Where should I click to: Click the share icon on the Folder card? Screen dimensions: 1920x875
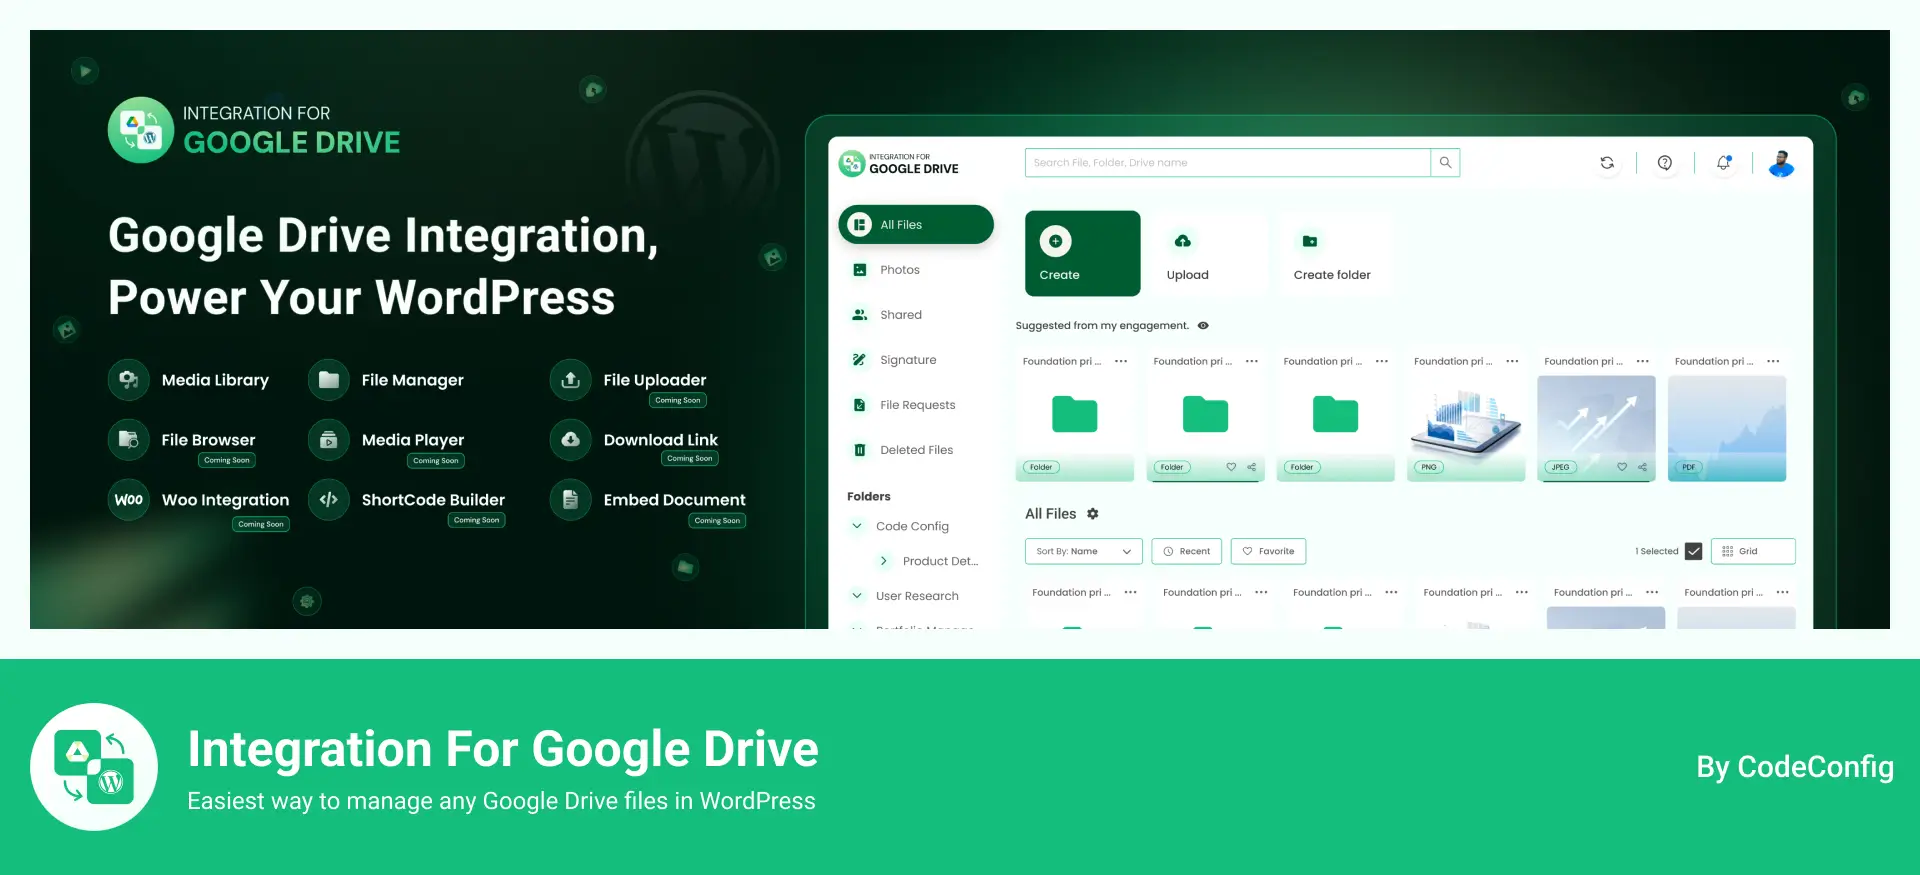point(1251,467)
